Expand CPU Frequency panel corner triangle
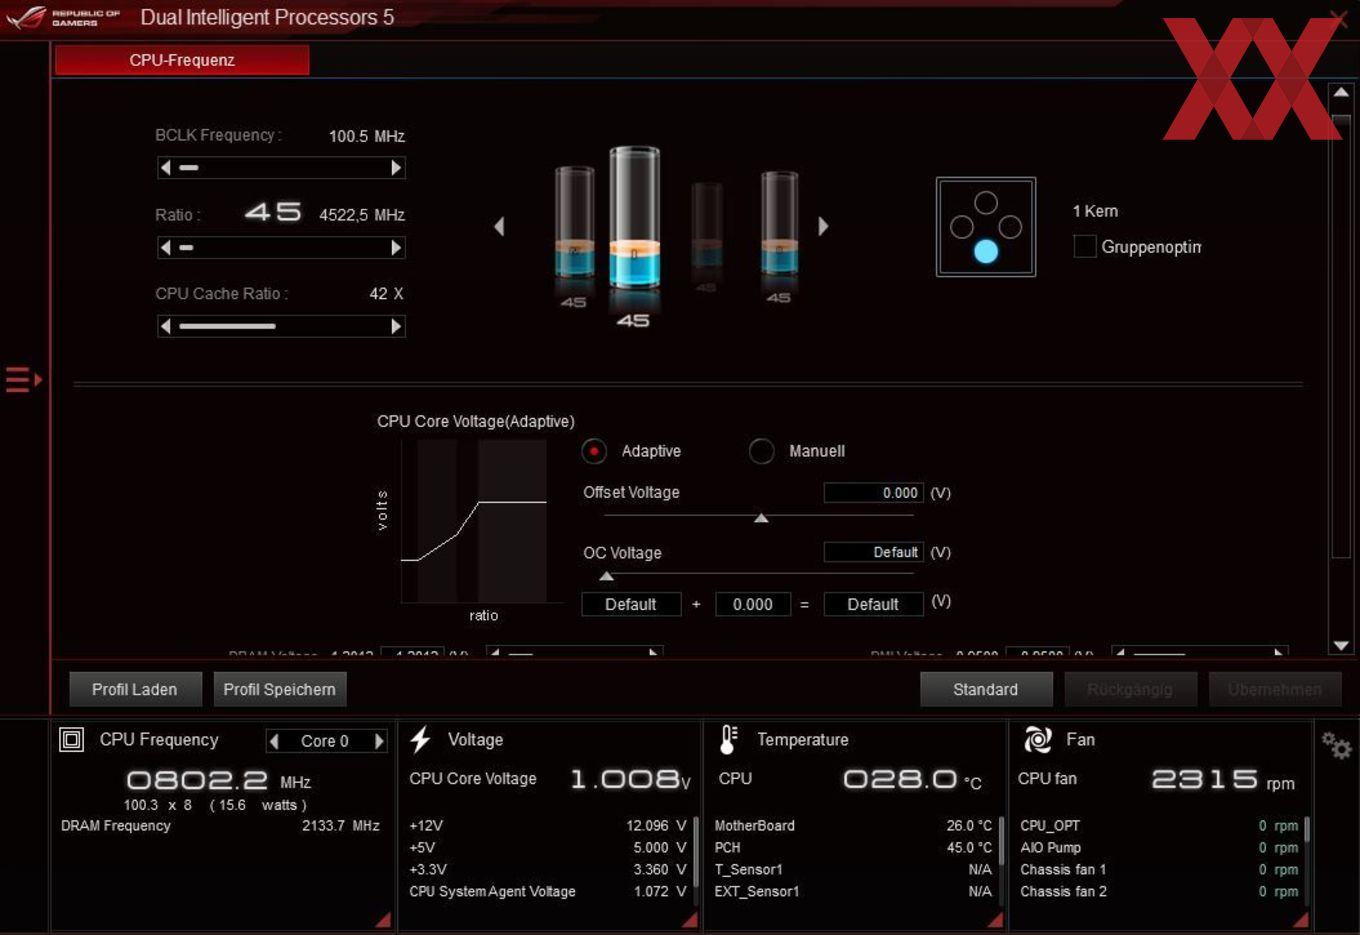Screen dimensions: 1360x935 coord(383,919)
